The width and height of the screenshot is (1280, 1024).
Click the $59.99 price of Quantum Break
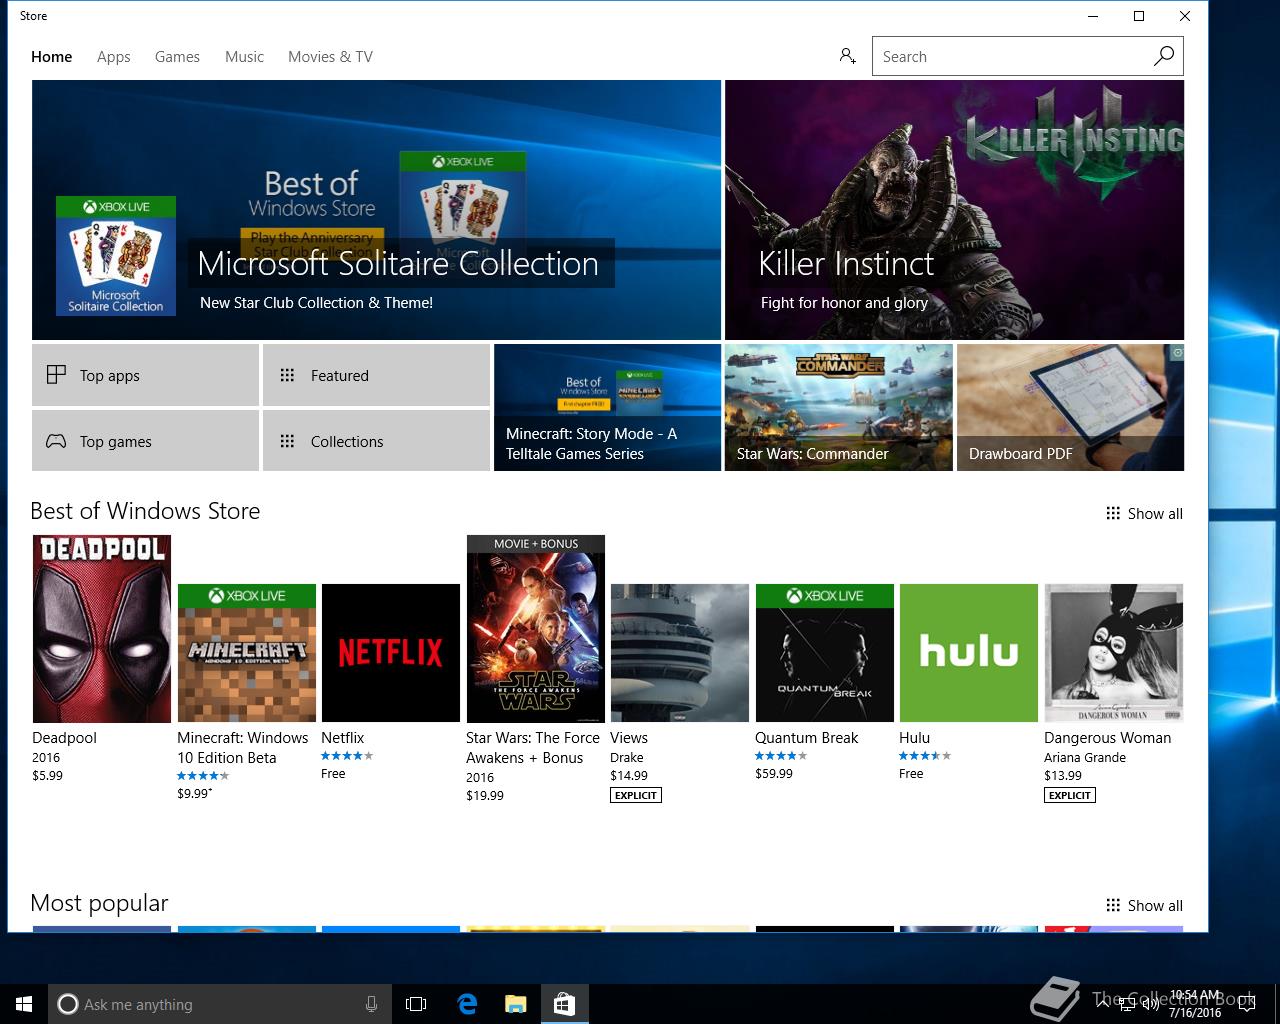pos(774,773)
